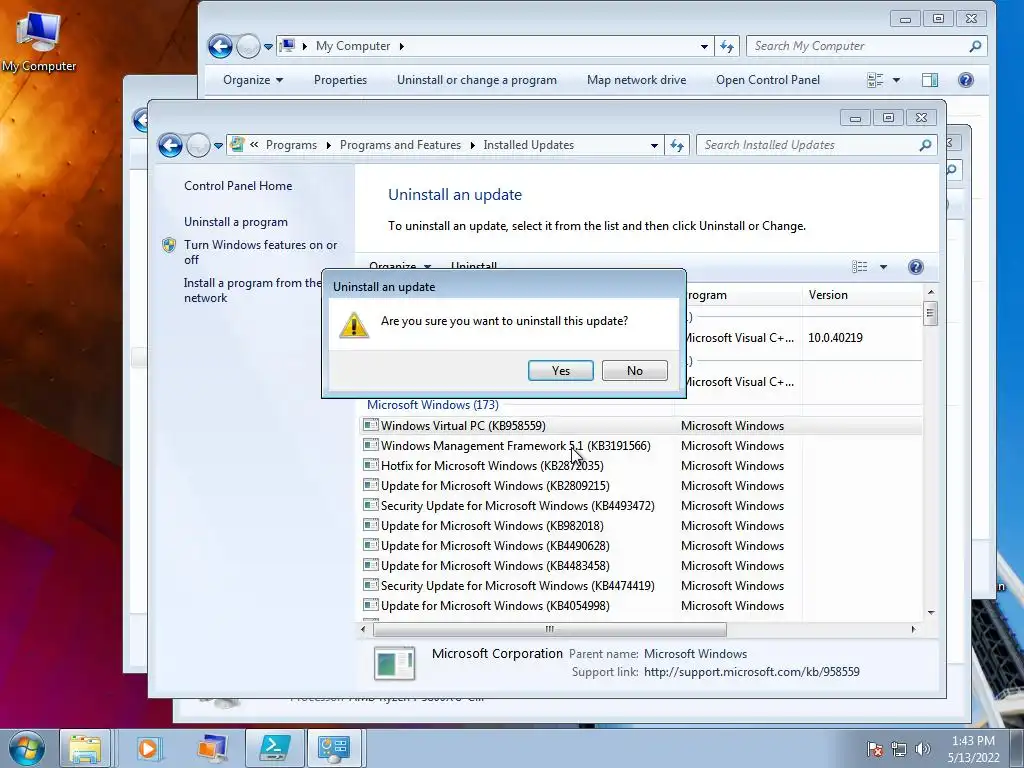This screenshot has width=1024, height=768.
Task: Change view icon in My Computer toolbar
Action: click(x=874, y=80)
